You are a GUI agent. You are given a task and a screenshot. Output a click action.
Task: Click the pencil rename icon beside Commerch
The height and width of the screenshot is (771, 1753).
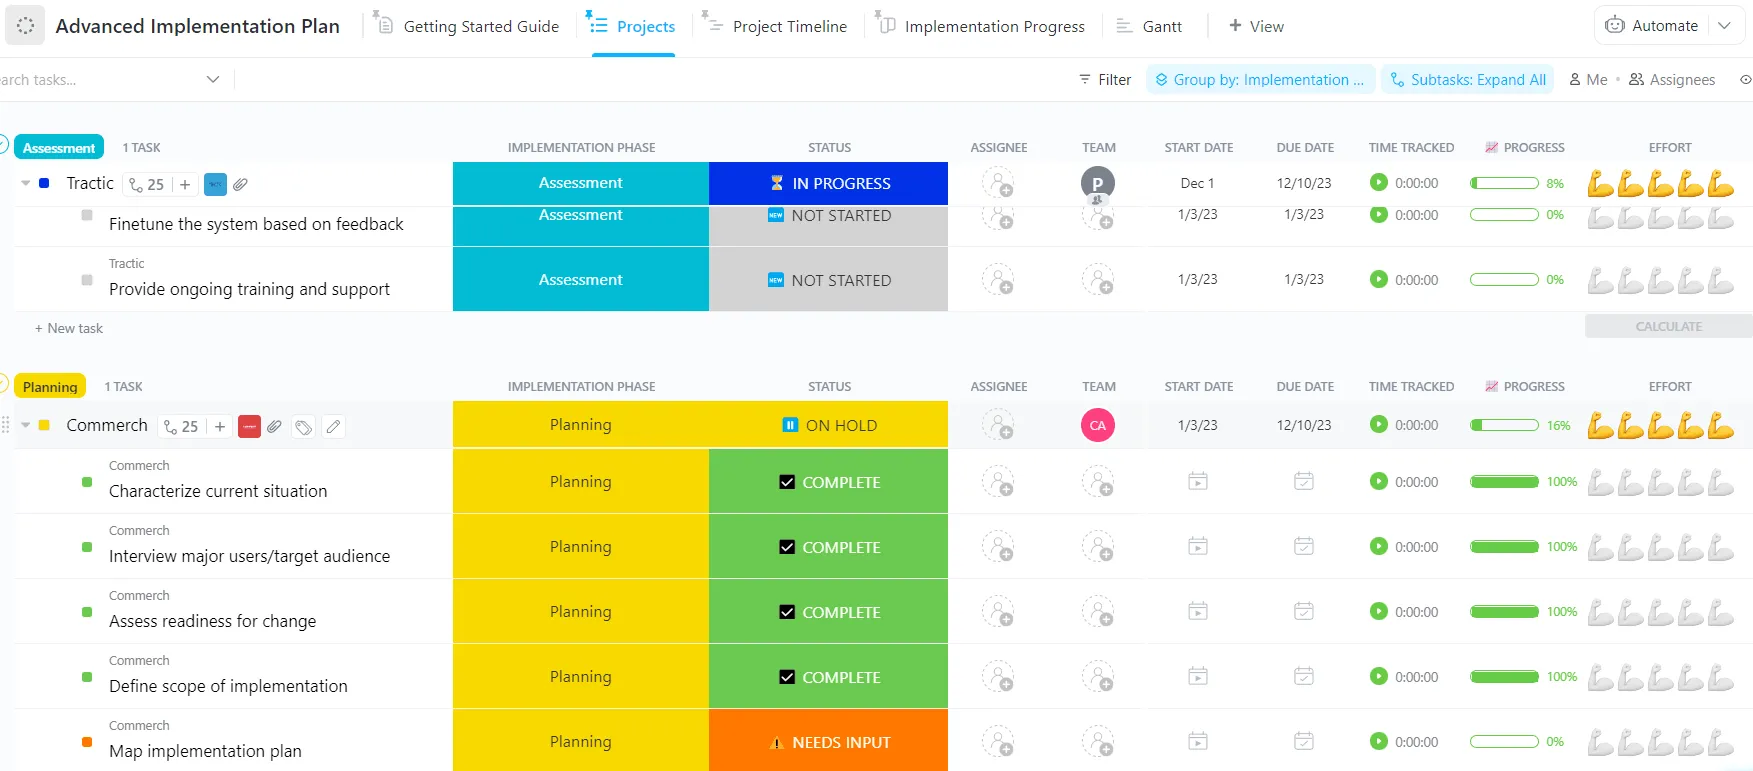[334, 427]
